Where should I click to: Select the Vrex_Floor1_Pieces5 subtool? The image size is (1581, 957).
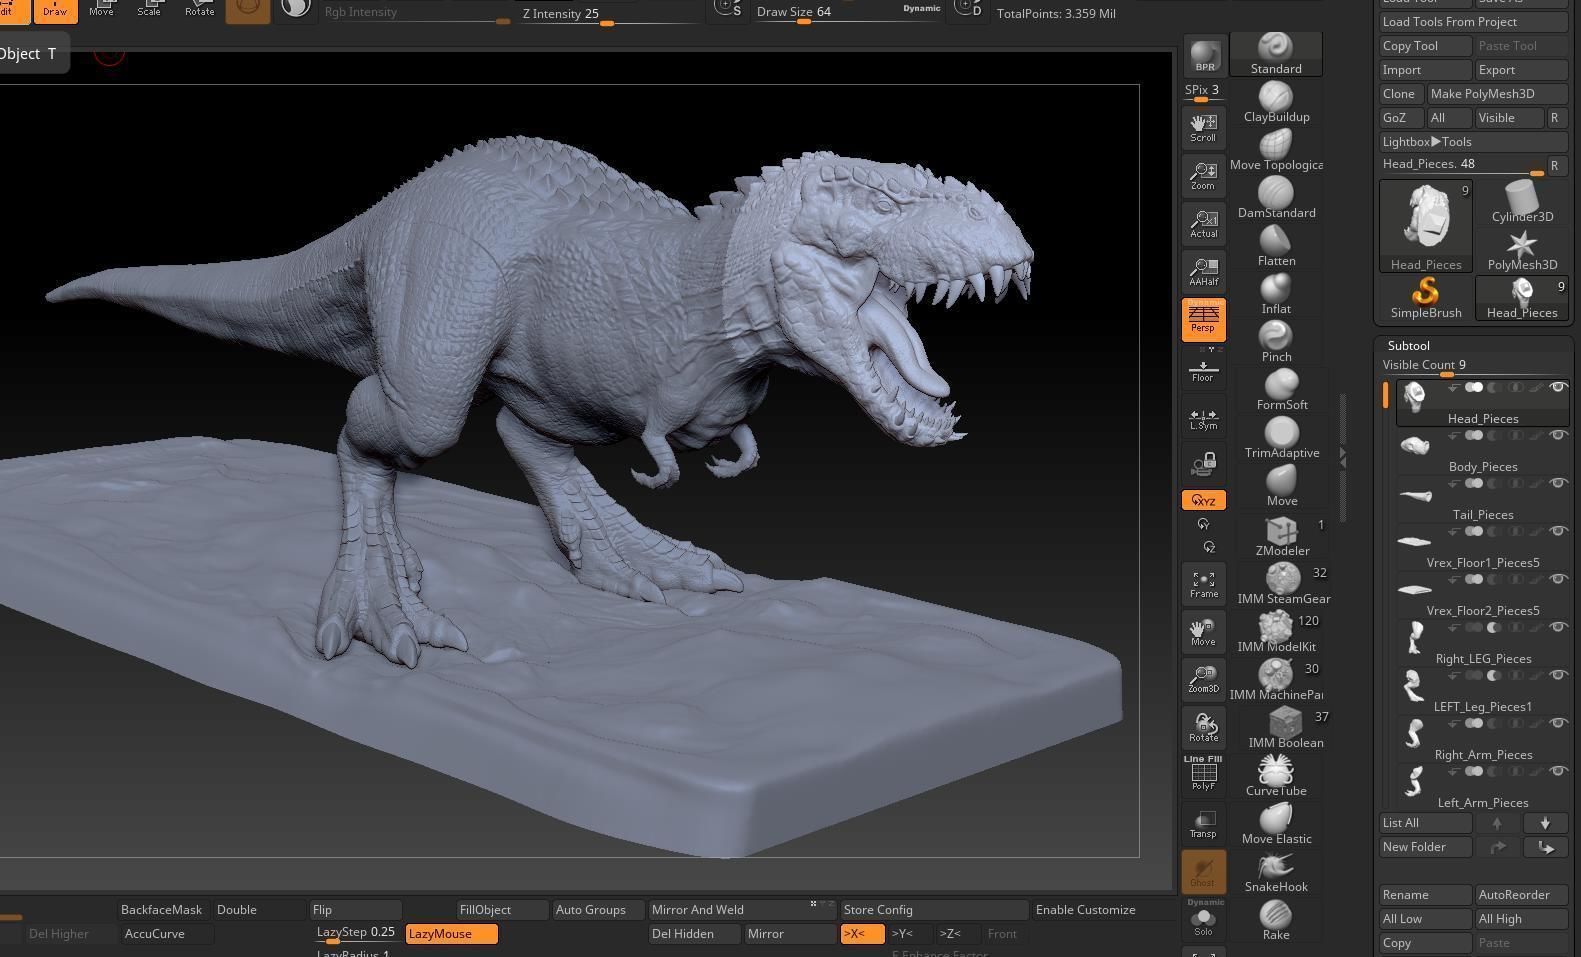(x=1482, y=548)
